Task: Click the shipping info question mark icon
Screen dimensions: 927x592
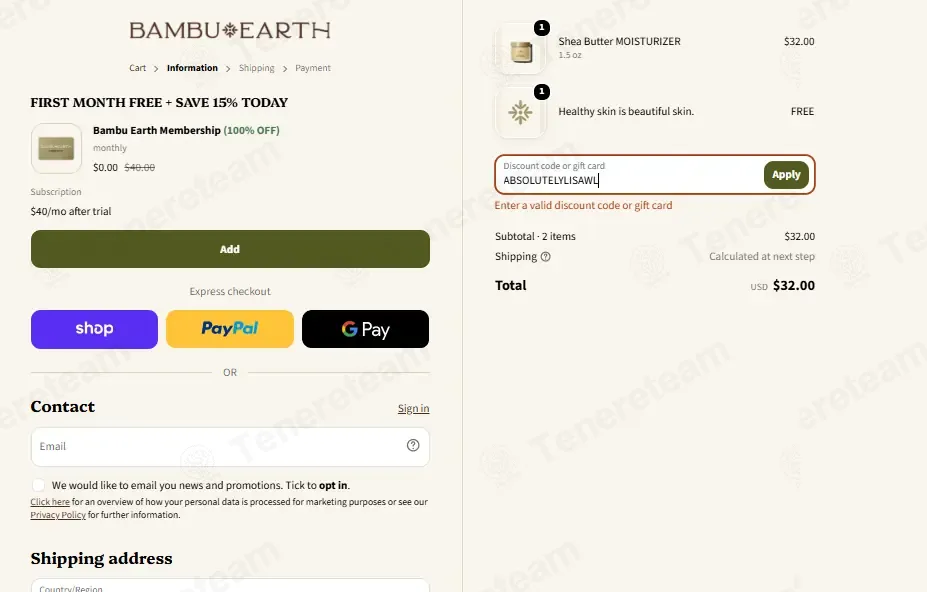Action: click(546, 257)
